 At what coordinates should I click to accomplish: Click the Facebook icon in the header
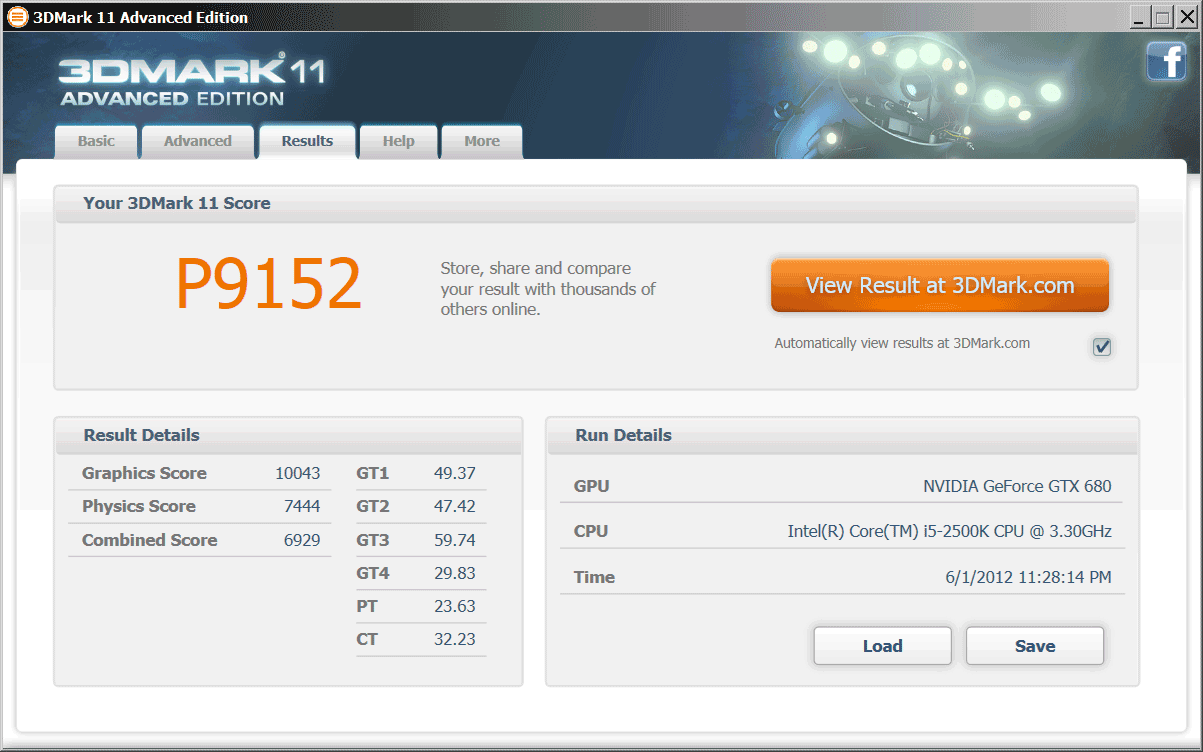tap(1166, 62)
